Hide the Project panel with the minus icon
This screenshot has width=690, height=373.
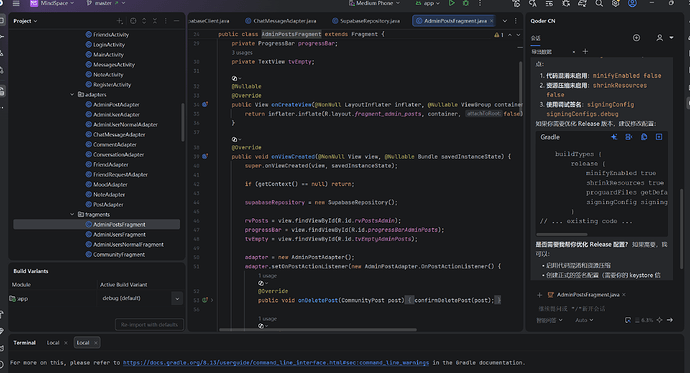click(176, 21)
